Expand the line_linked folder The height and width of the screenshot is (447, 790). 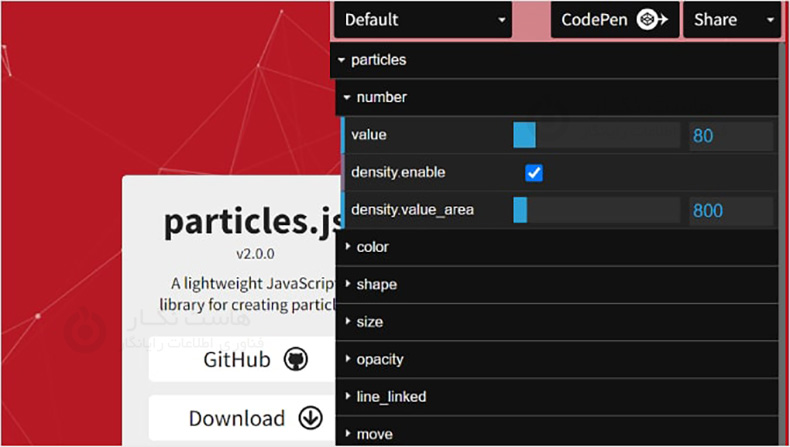click(x=390, y=397)
